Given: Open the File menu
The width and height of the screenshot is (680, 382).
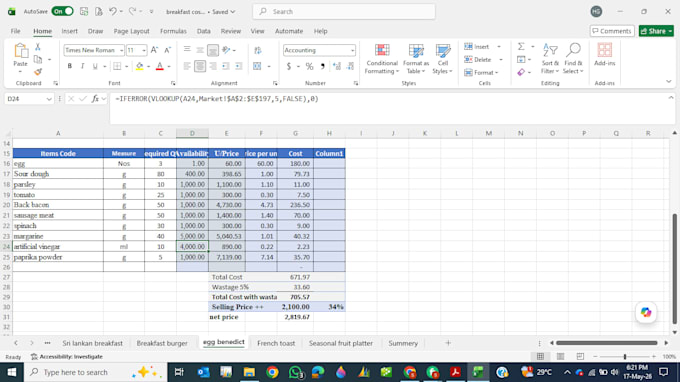Looking at the screenshot, I should (x=16, y=31).
